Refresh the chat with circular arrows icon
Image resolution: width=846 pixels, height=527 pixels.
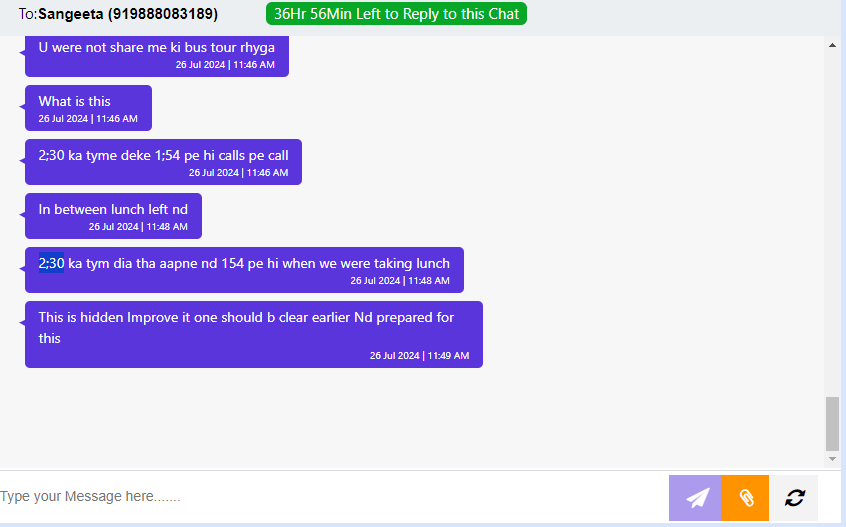click(x=794, y=497)
